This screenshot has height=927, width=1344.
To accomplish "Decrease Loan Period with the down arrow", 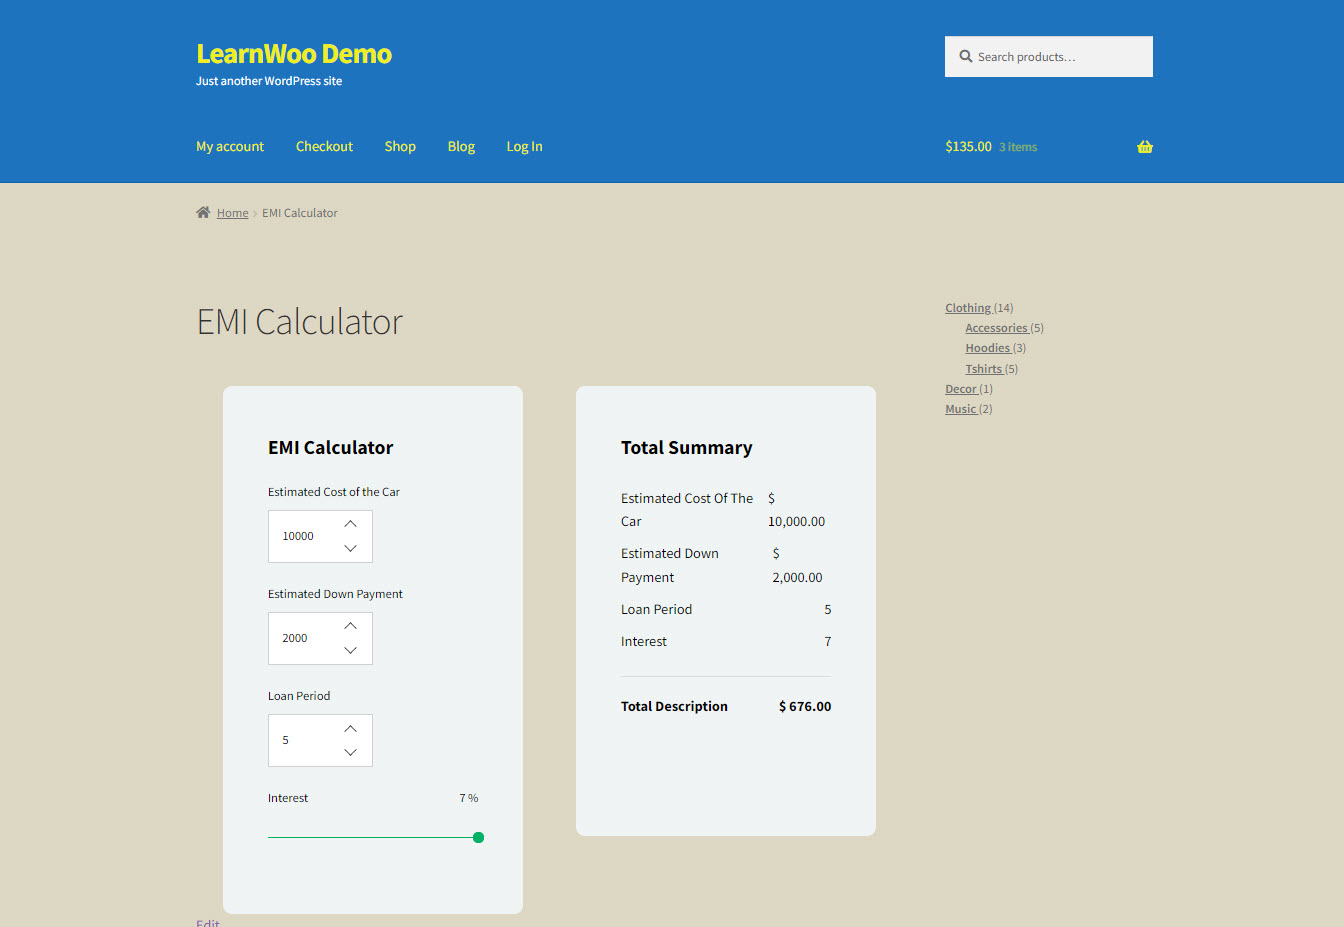I will click(350, 751).
